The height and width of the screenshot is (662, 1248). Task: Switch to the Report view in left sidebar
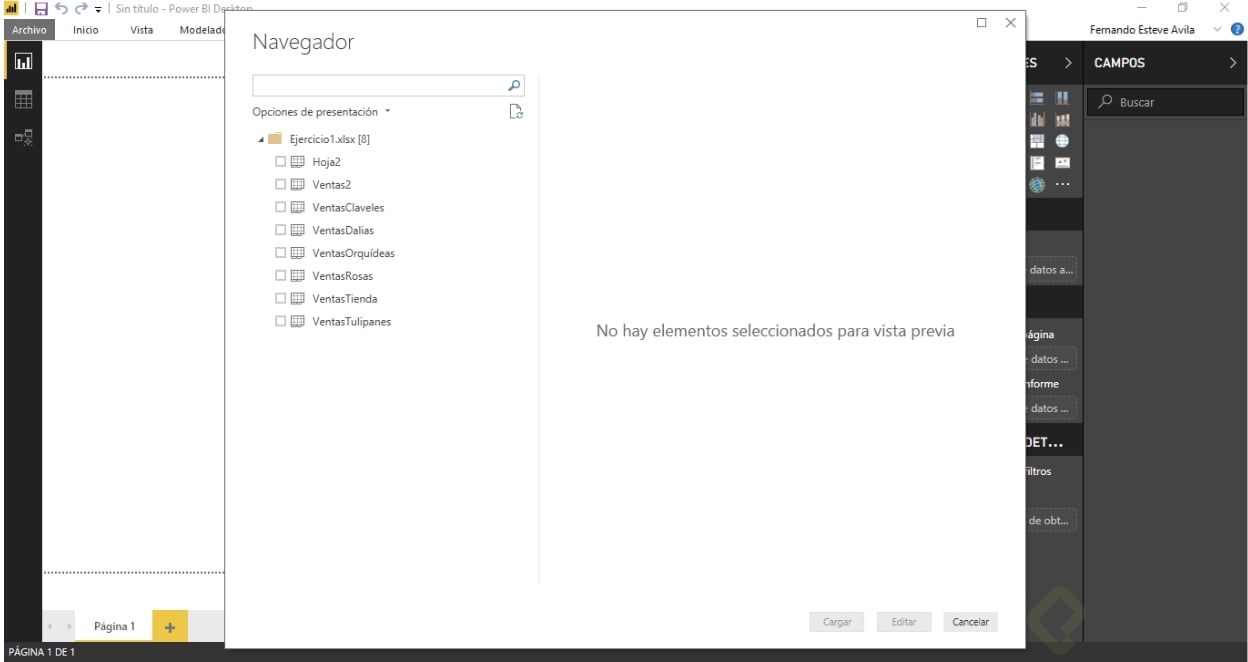[22, 62]
